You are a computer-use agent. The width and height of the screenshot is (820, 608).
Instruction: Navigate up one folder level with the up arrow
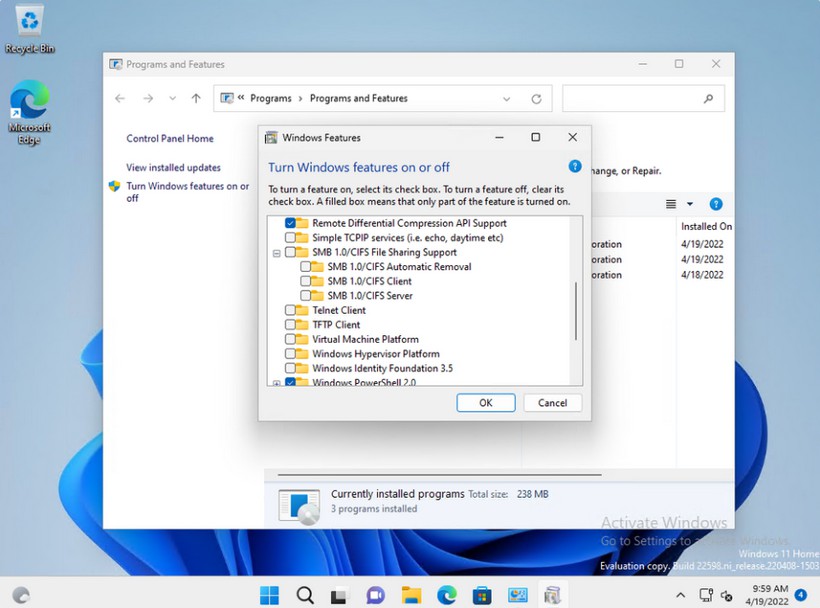click(x=197, y=98)
